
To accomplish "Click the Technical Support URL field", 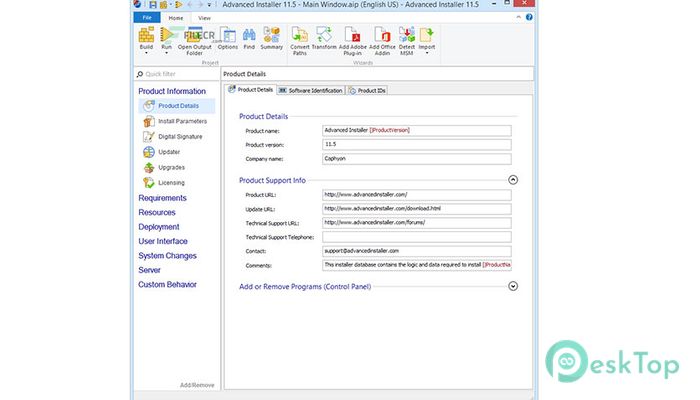I will click(x=417, y=223).
